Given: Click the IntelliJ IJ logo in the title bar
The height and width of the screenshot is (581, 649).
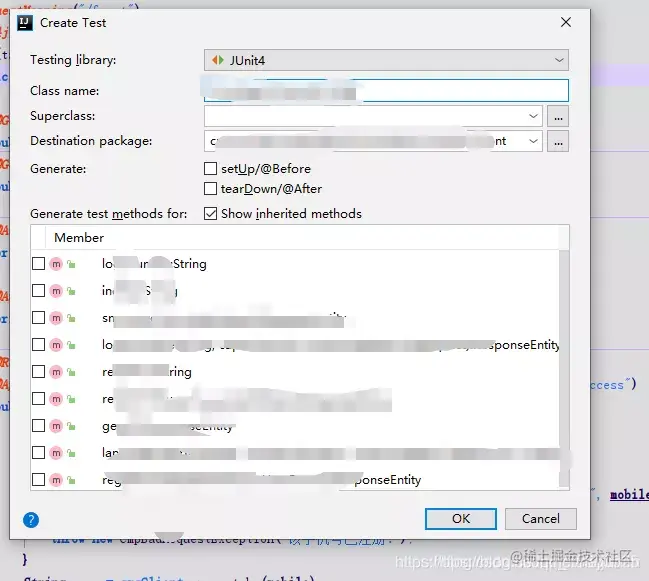Looking at the screenshot, I should pos(25,23).
